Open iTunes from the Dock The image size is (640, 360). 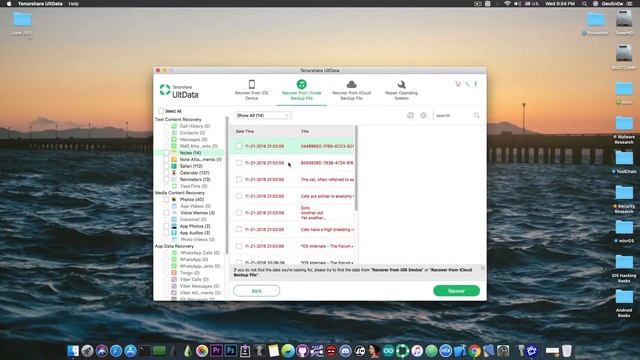(417, 351)
